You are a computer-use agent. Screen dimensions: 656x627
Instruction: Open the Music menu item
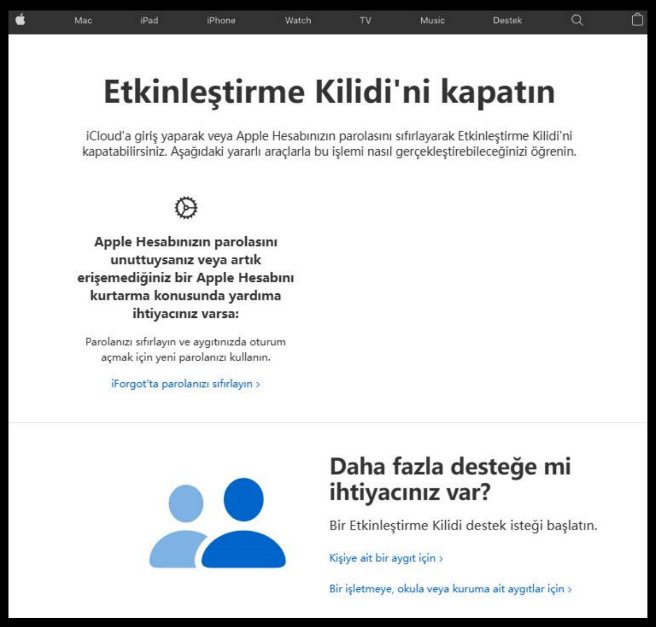click(432, 20)
